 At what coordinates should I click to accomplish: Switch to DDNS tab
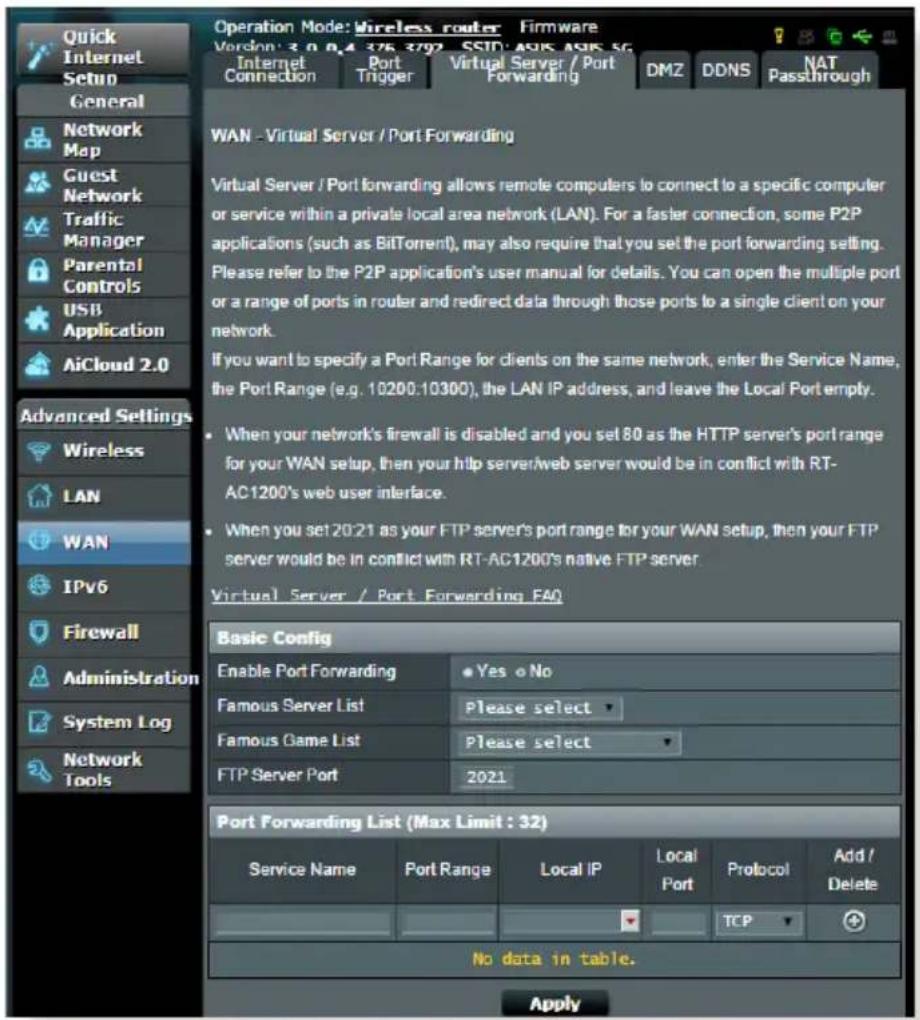725,70
